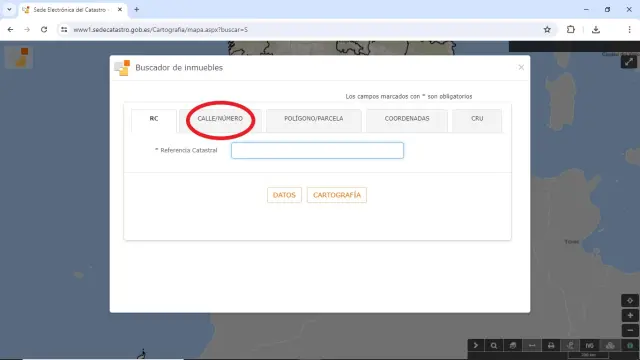Click the stacked-shapes icon in map toolbar
640x360 pixels.
click(x=610, y=345)
